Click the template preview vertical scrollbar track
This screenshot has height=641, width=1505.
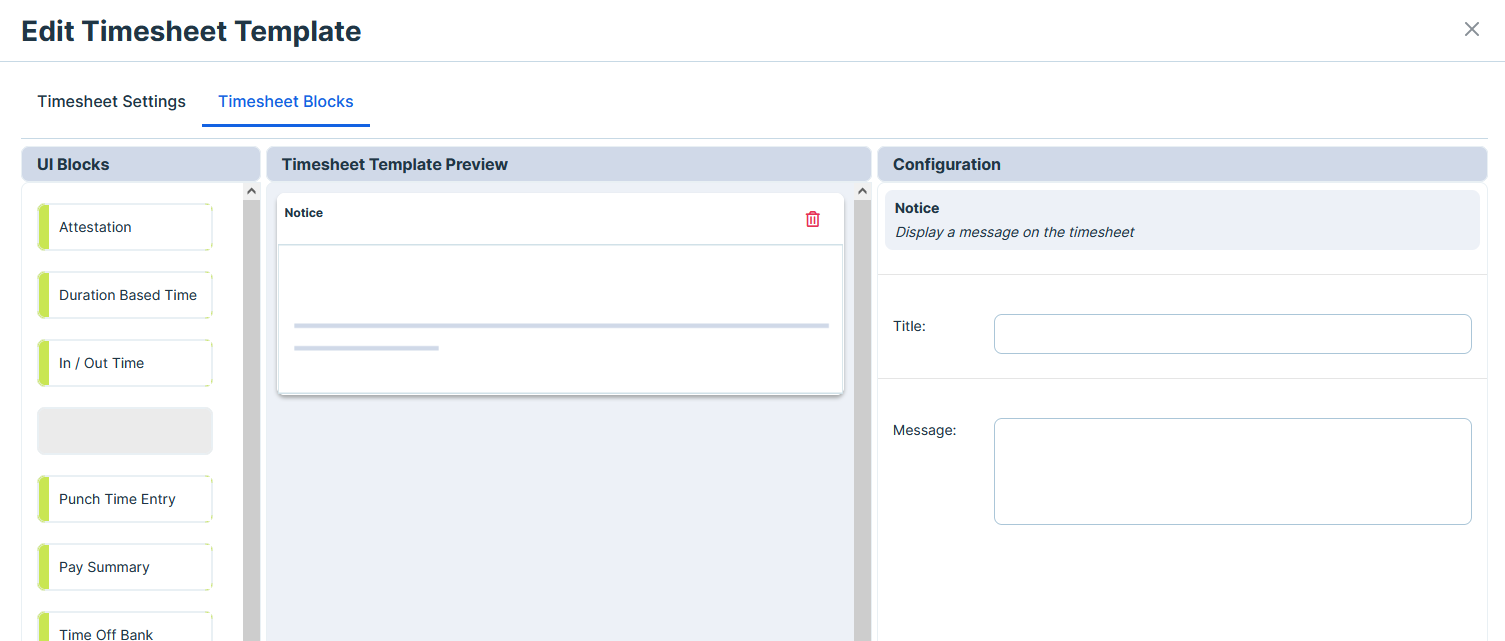click(x=862, y=420)
